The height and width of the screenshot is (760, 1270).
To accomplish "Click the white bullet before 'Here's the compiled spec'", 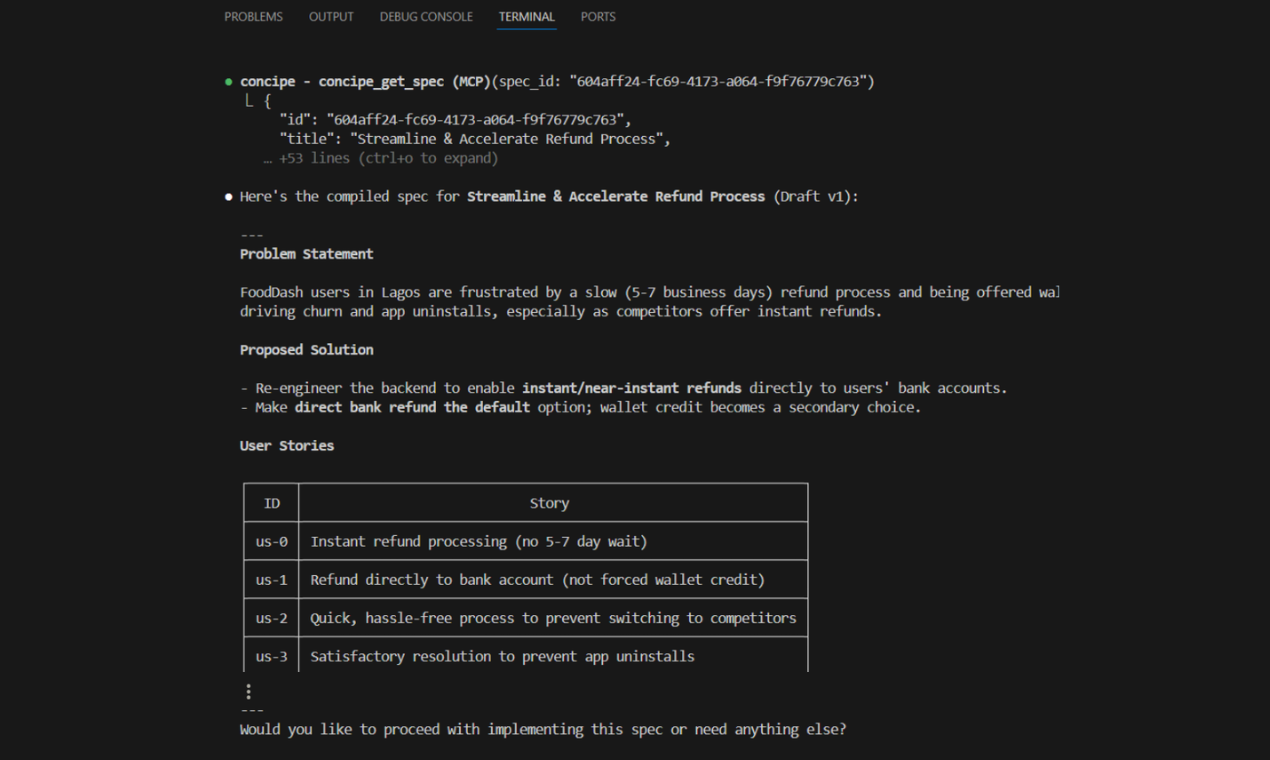I will point(229,197).
